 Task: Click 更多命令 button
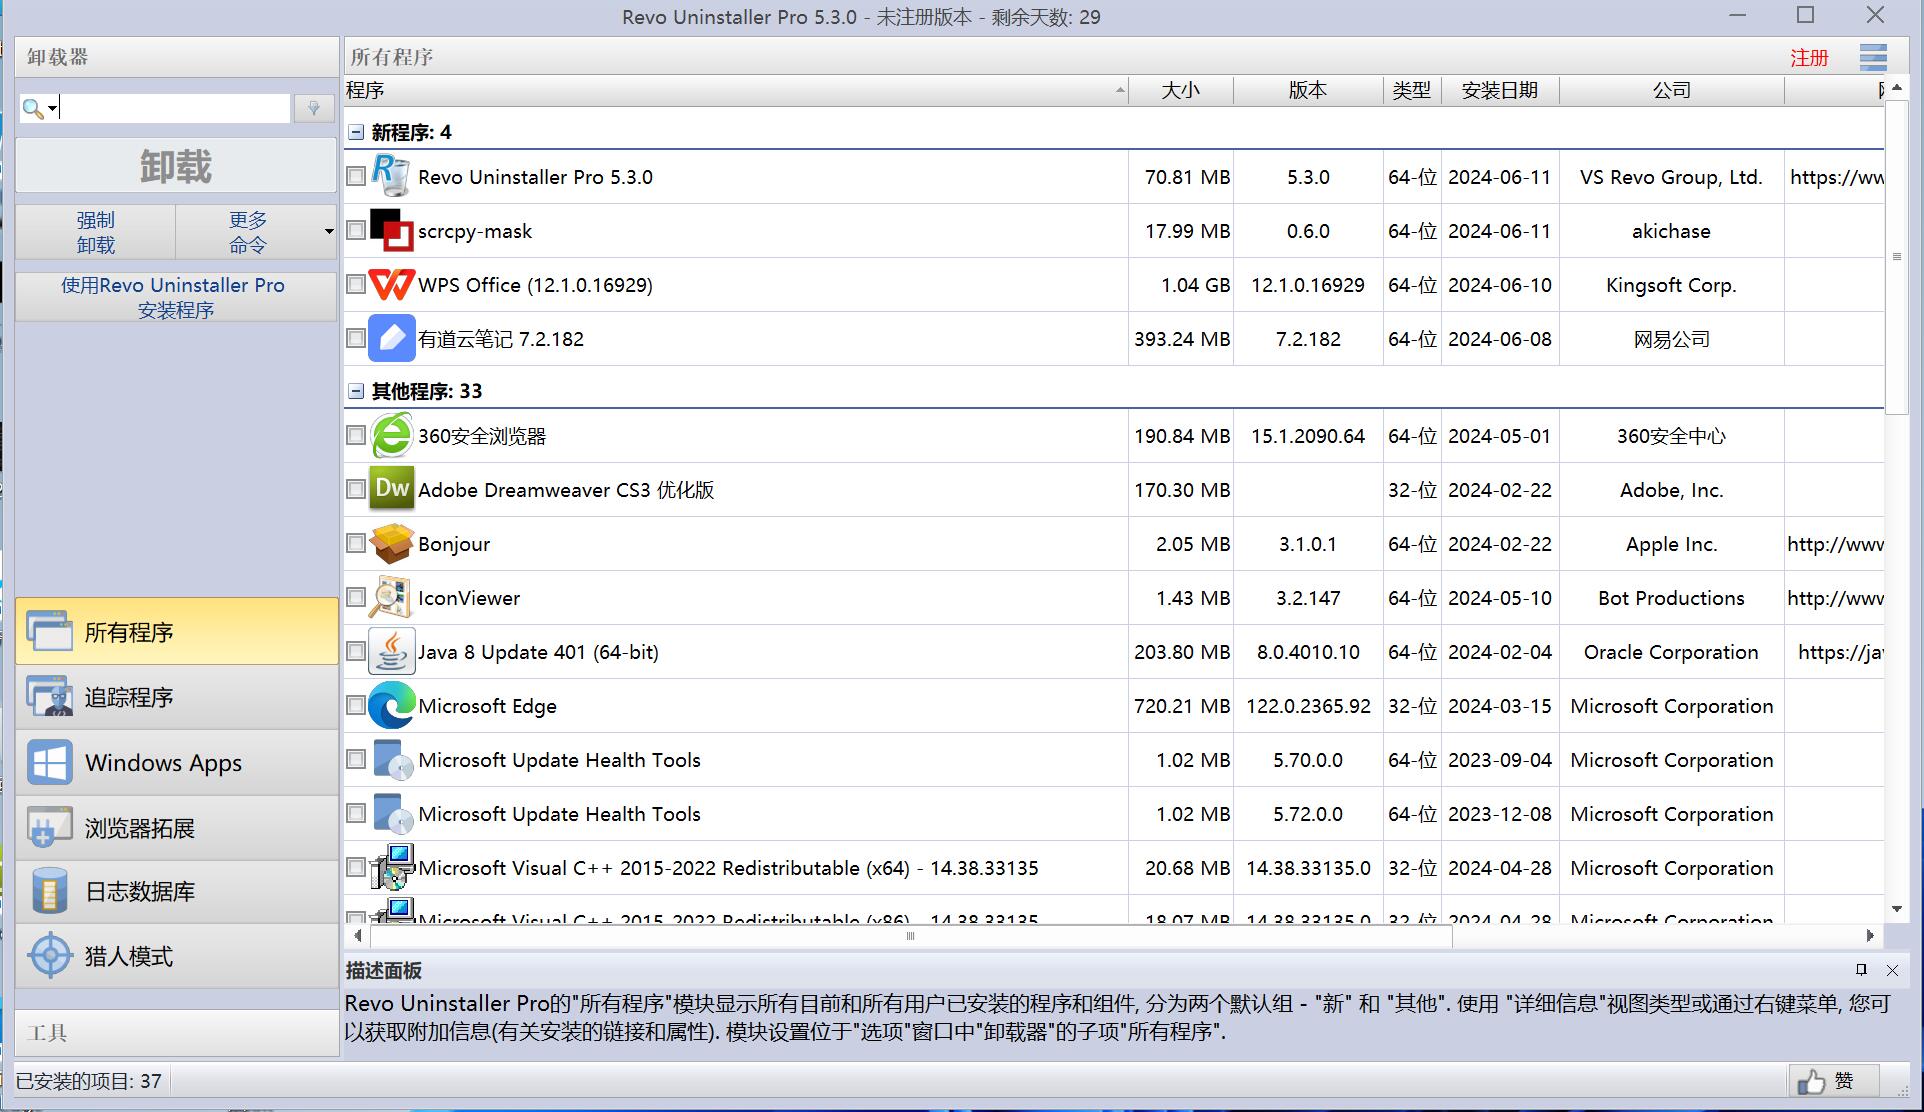(248, 232)
